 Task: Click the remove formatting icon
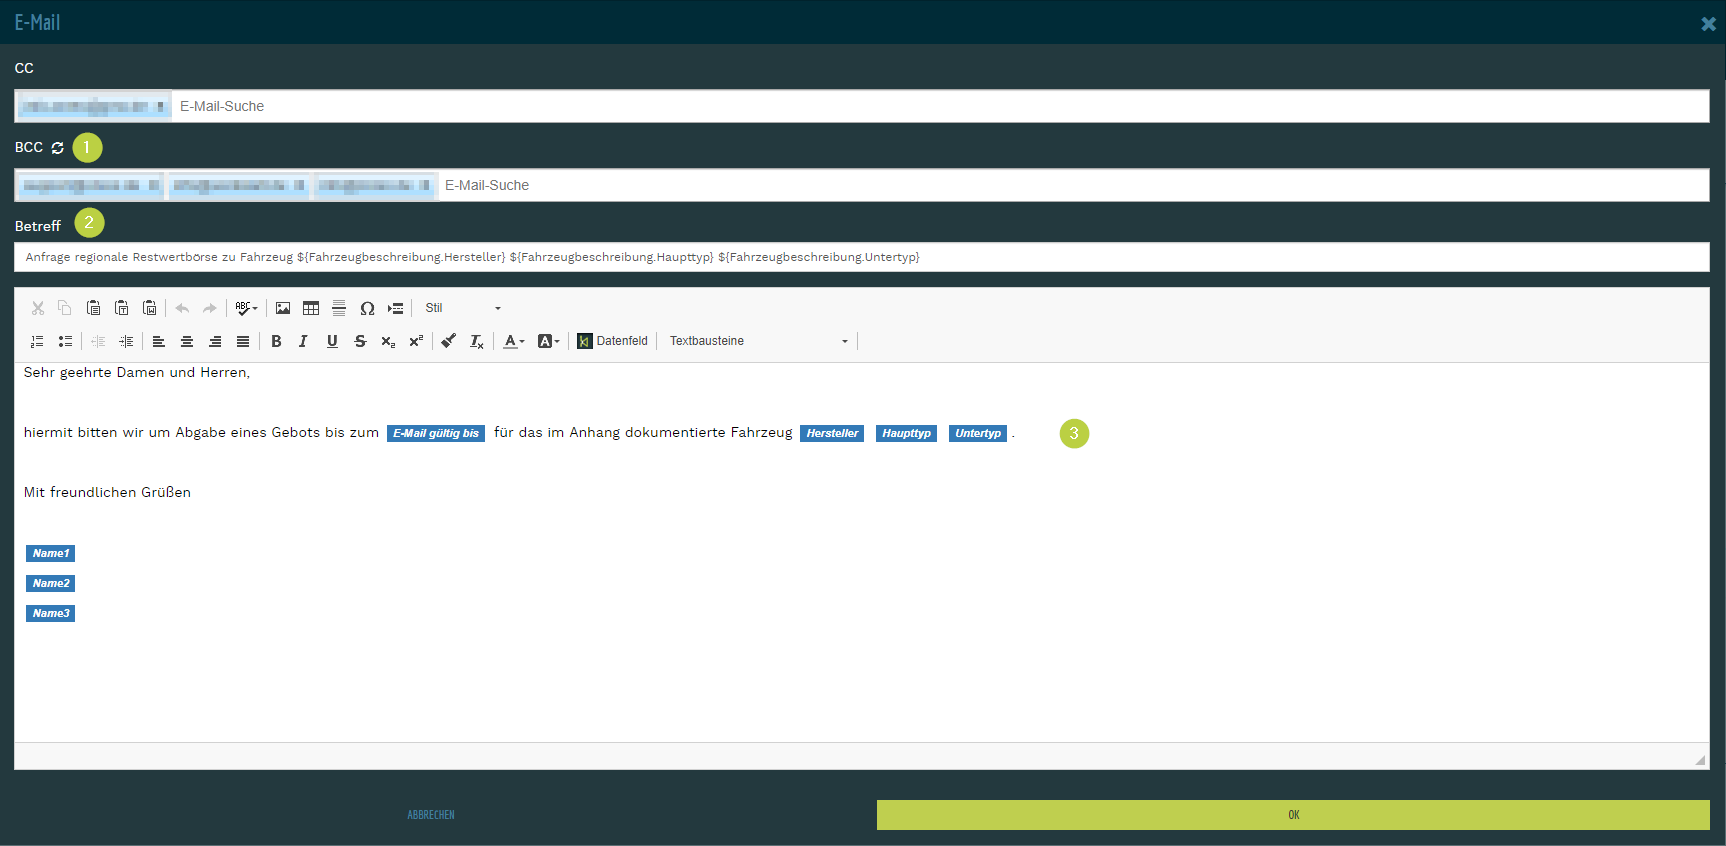coord(477,341)
